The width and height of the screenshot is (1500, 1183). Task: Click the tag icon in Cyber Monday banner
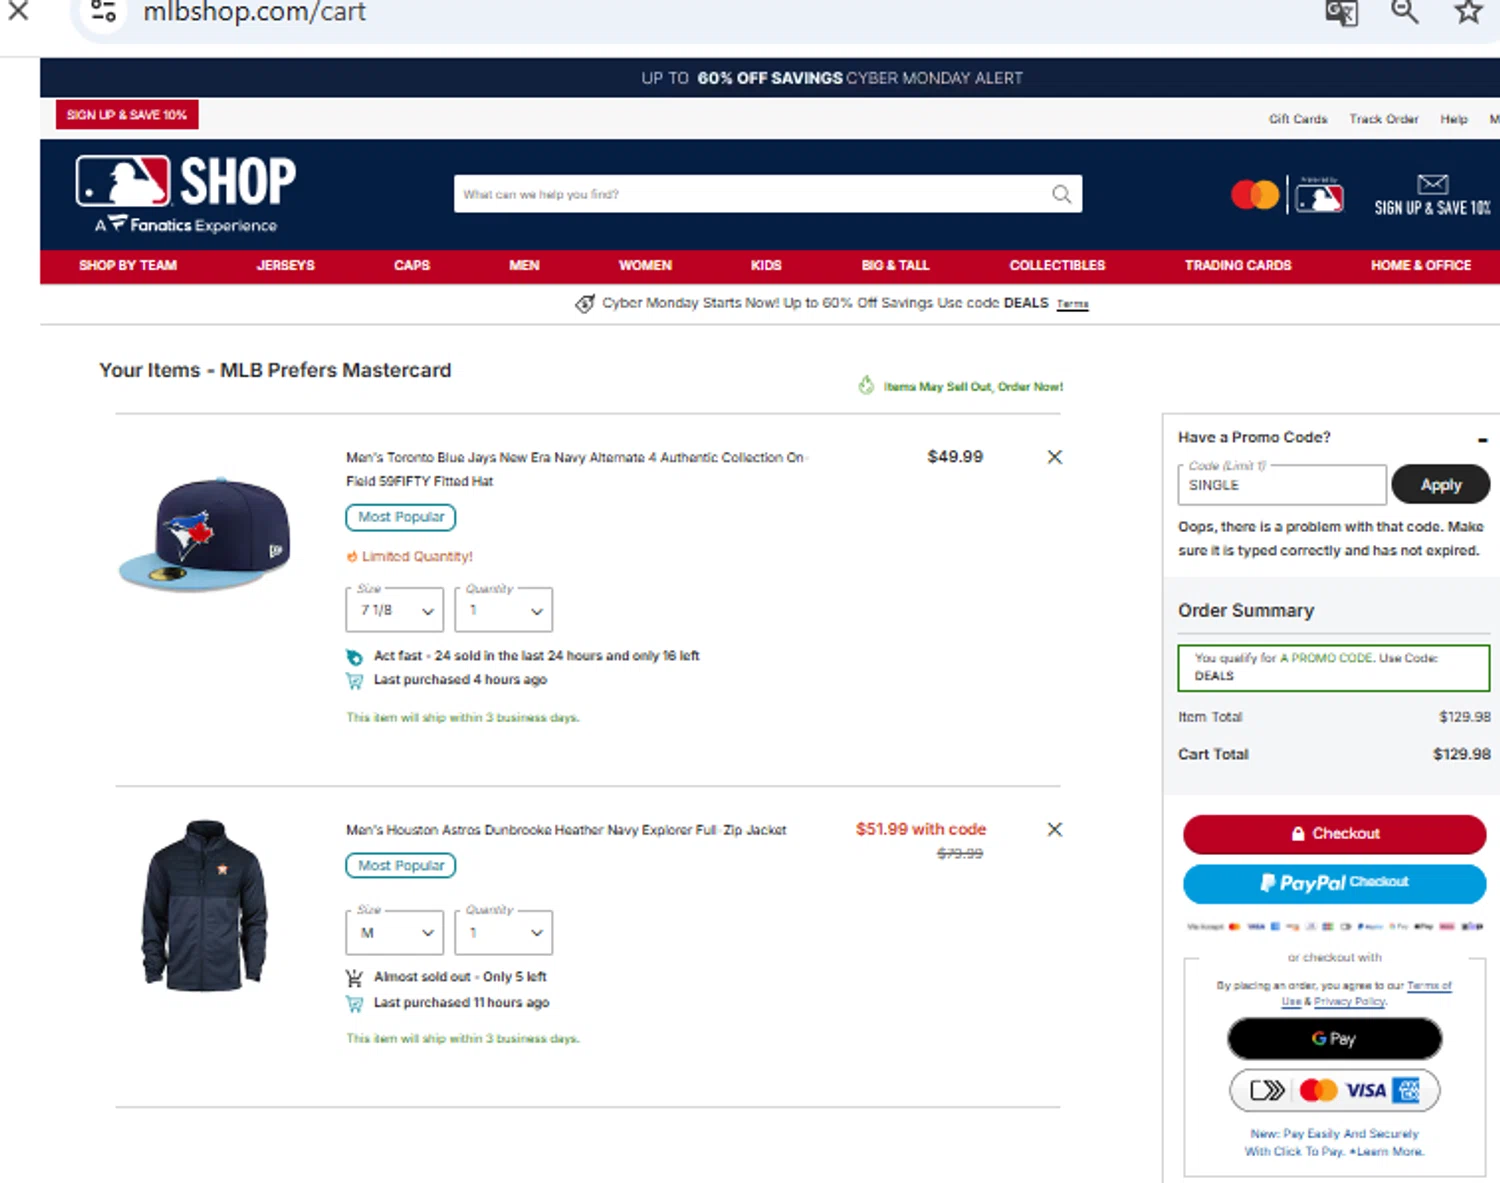[x=585, y=303]
